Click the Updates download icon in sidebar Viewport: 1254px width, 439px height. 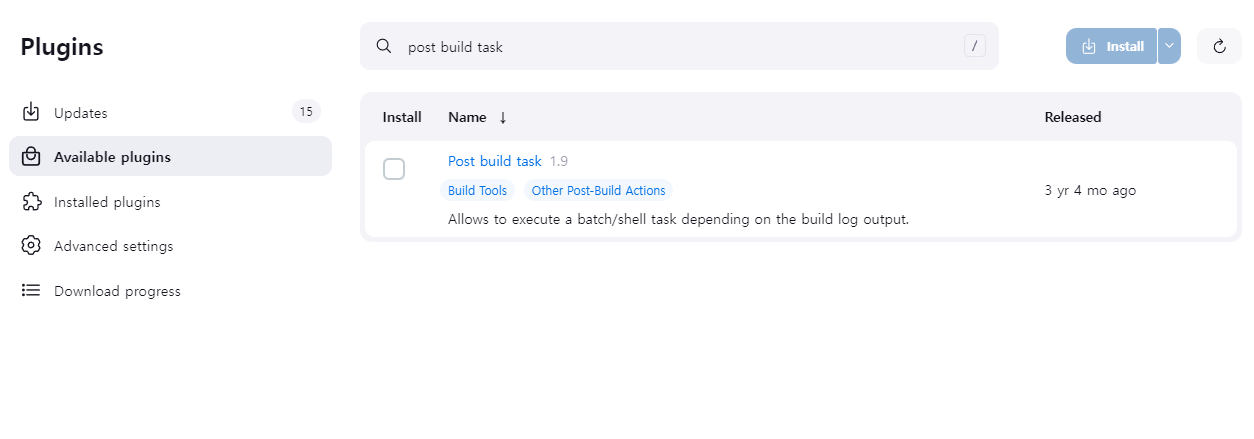31,112
